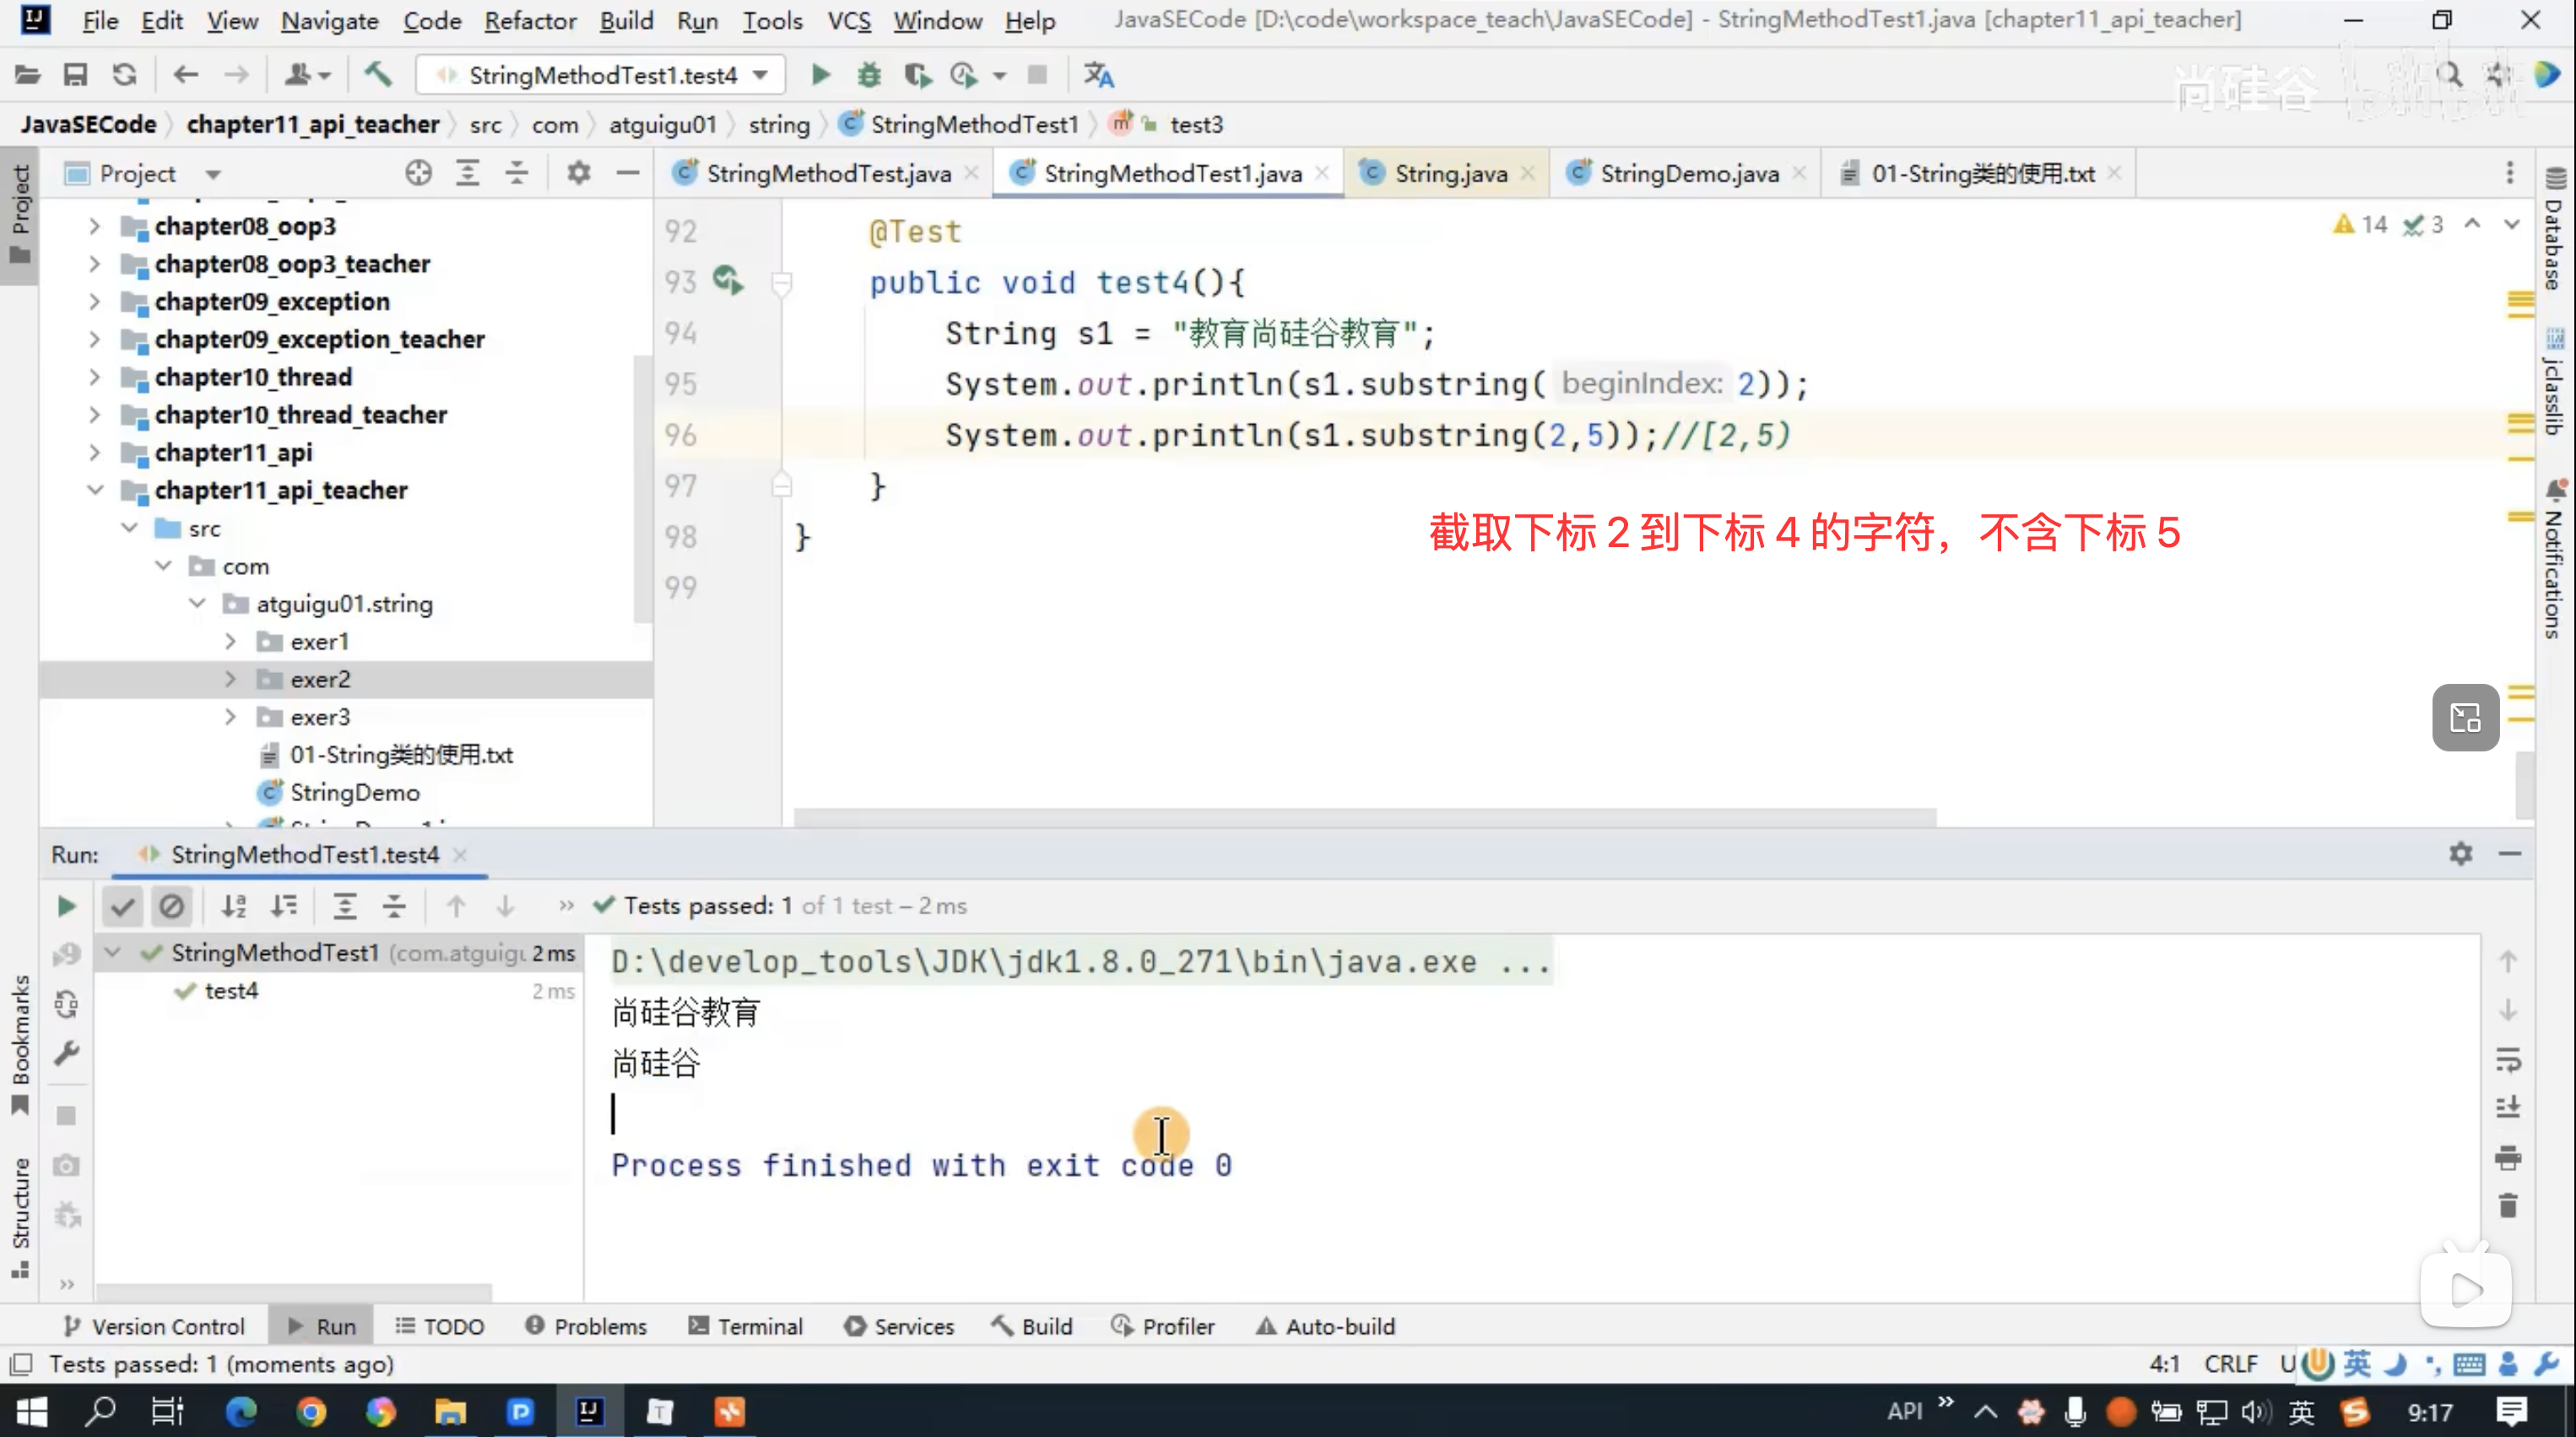Switch to the String.java tab
This screenshot has width=2576, height=1437.
pyautogui.click(x=1450, y=173)
